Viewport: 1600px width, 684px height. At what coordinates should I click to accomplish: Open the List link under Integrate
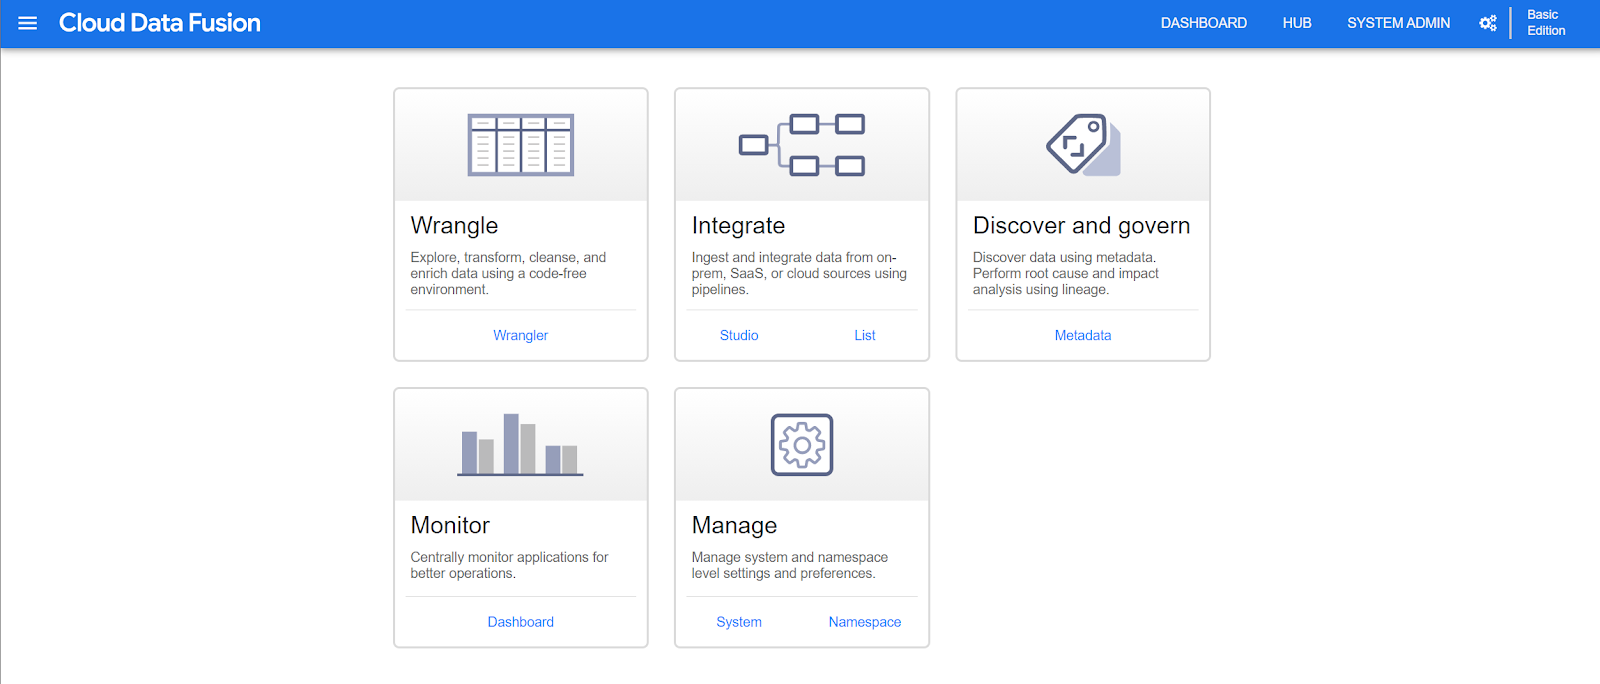pos(865,335)
